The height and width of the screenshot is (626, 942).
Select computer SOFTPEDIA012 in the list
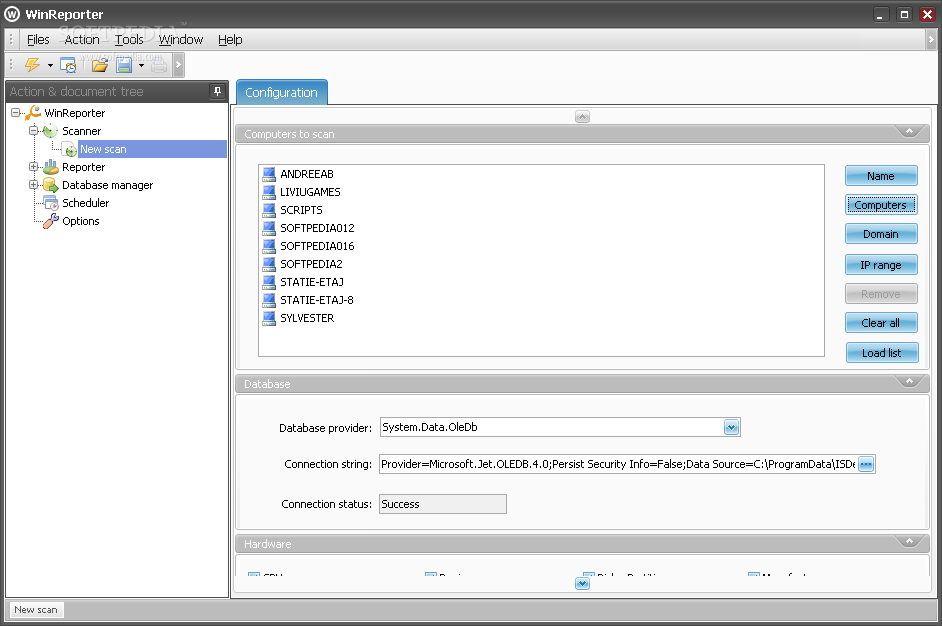[x=317, y=228]
